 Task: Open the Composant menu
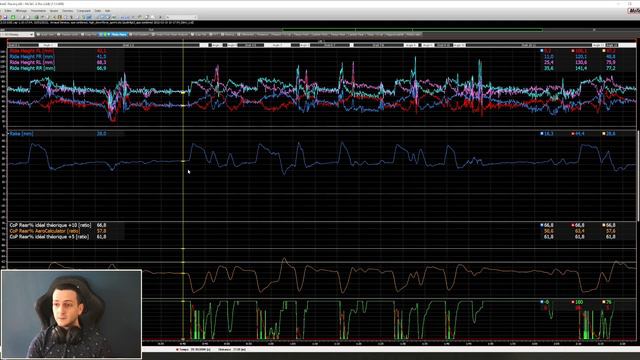pyautogui.click(x=84, y=11)
